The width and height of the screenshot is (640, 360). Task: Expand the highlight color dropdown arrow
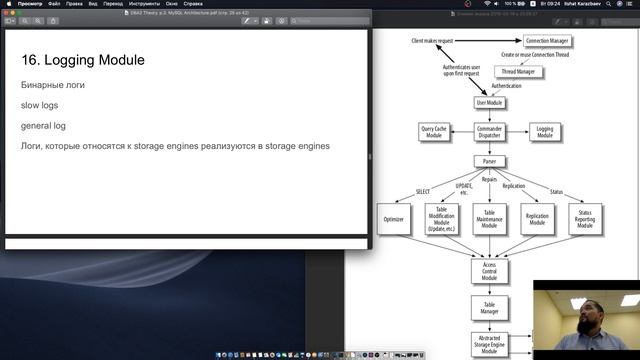[256, 21]
